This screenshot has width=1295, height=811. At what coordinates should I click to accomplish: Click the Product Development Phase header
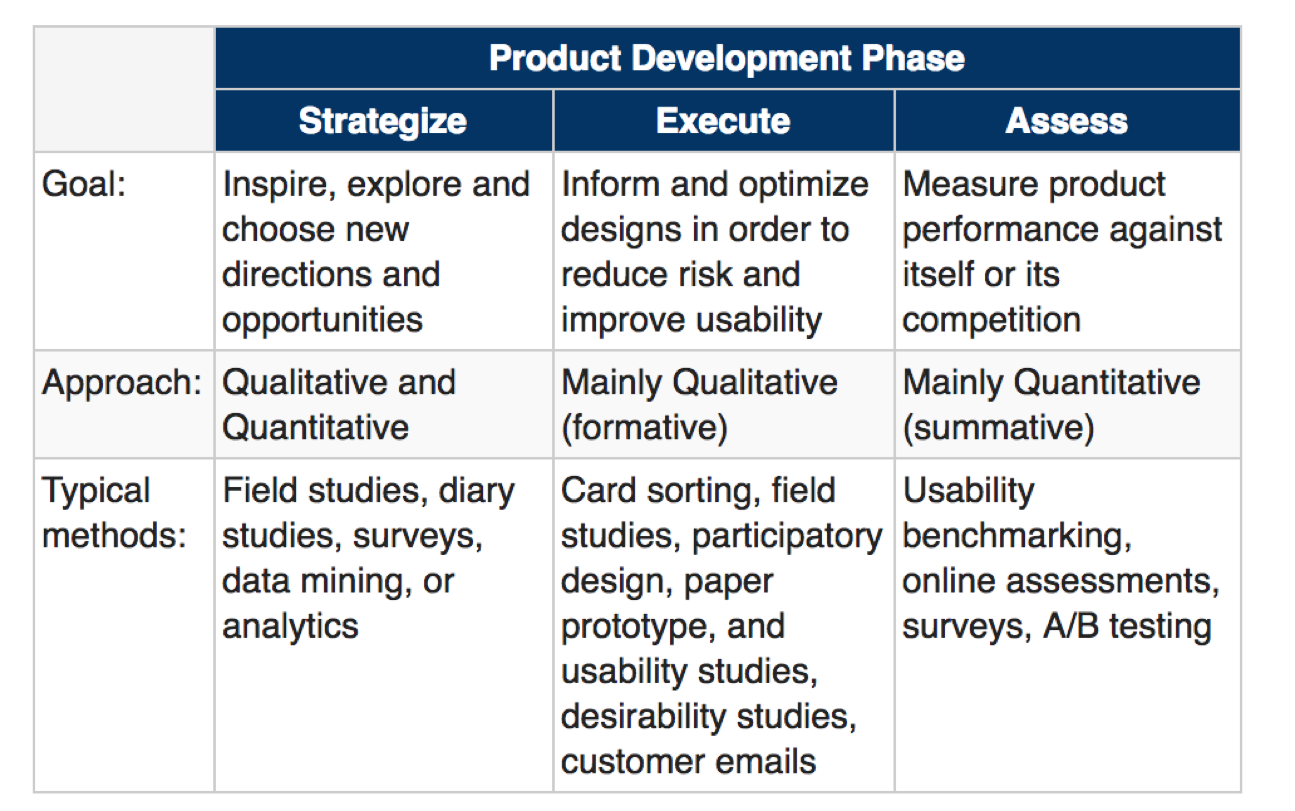point(726,58)
